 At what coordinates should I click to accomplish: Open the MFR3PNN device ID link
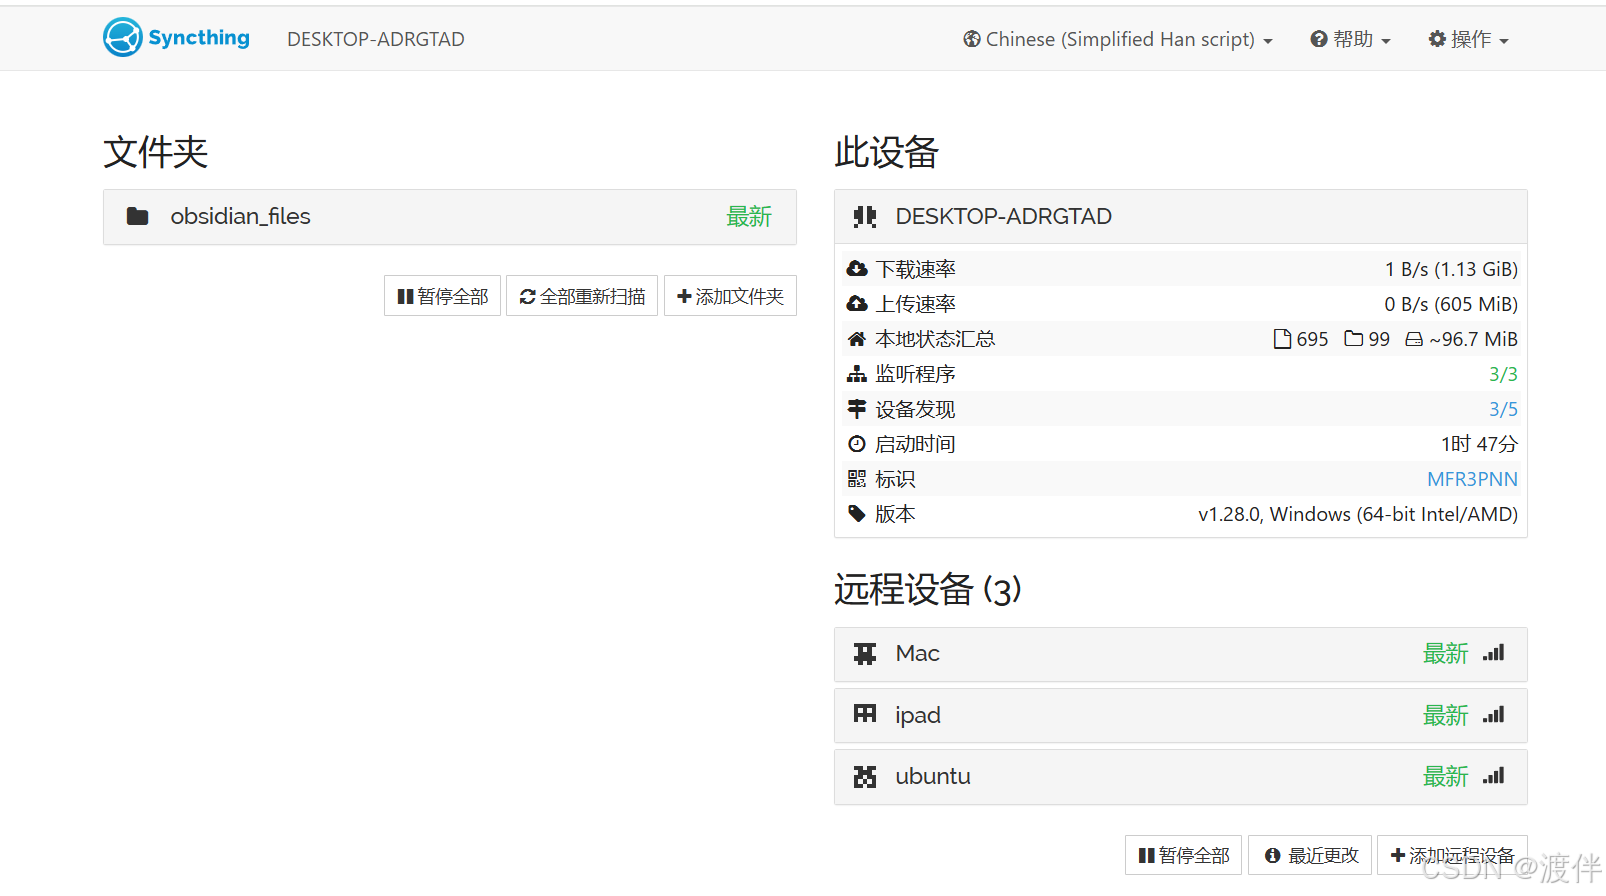[x=1472, y=479]
